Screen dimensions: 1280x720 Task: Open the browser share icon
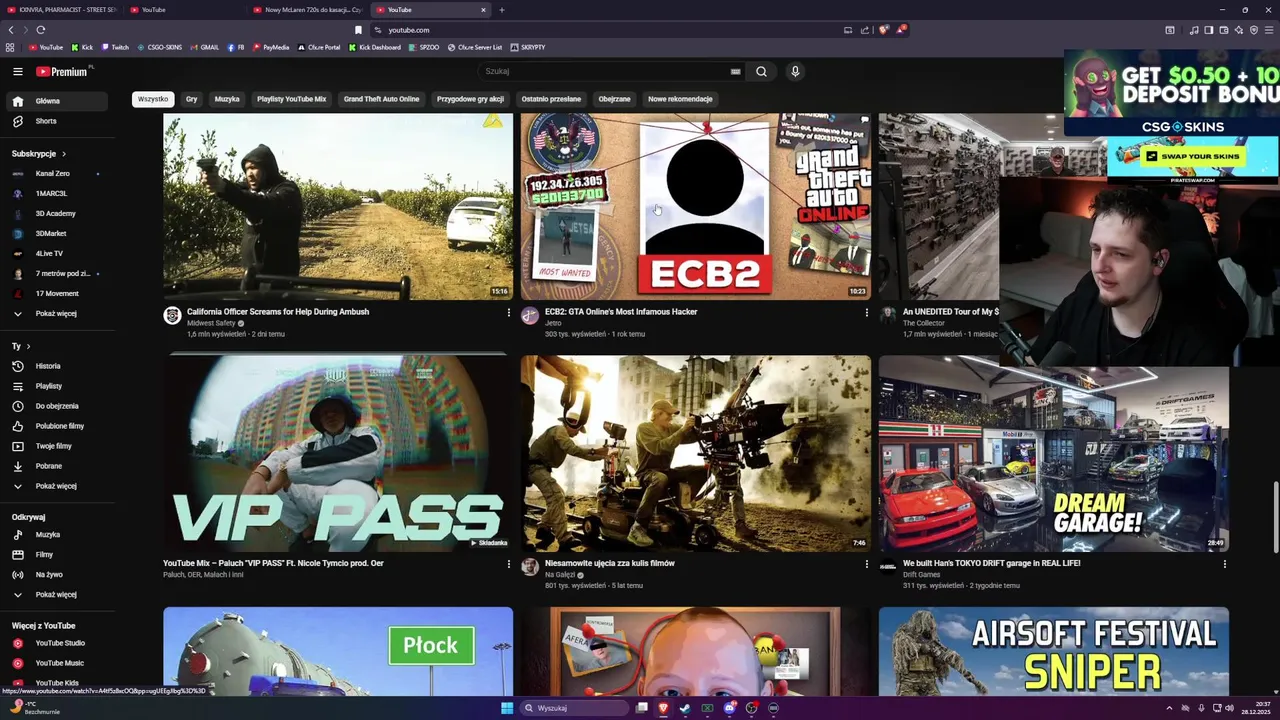(865, 30)
